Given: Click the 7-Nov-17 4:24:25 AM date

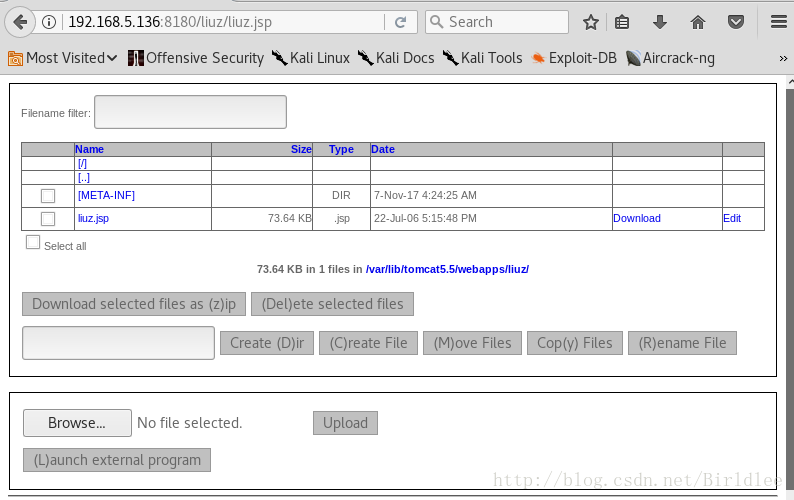Looking at the screenshot, I should pos(425,196).
